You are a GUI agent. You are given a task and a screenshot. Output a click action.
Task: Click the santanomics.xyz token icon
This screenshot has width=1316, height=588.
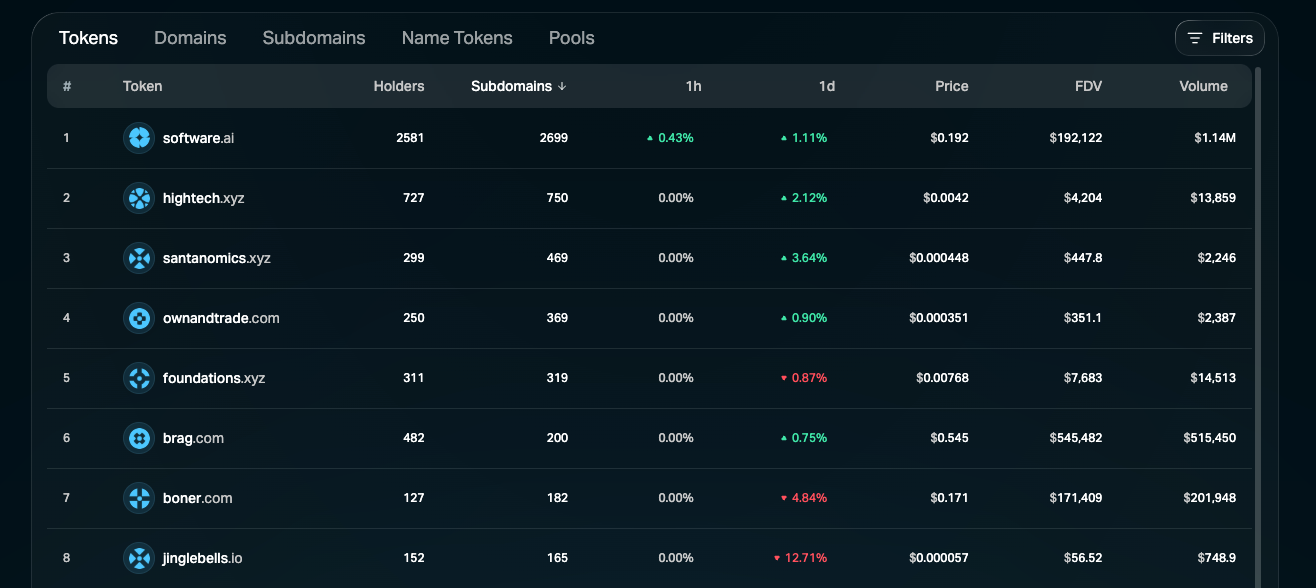[138, 258]
